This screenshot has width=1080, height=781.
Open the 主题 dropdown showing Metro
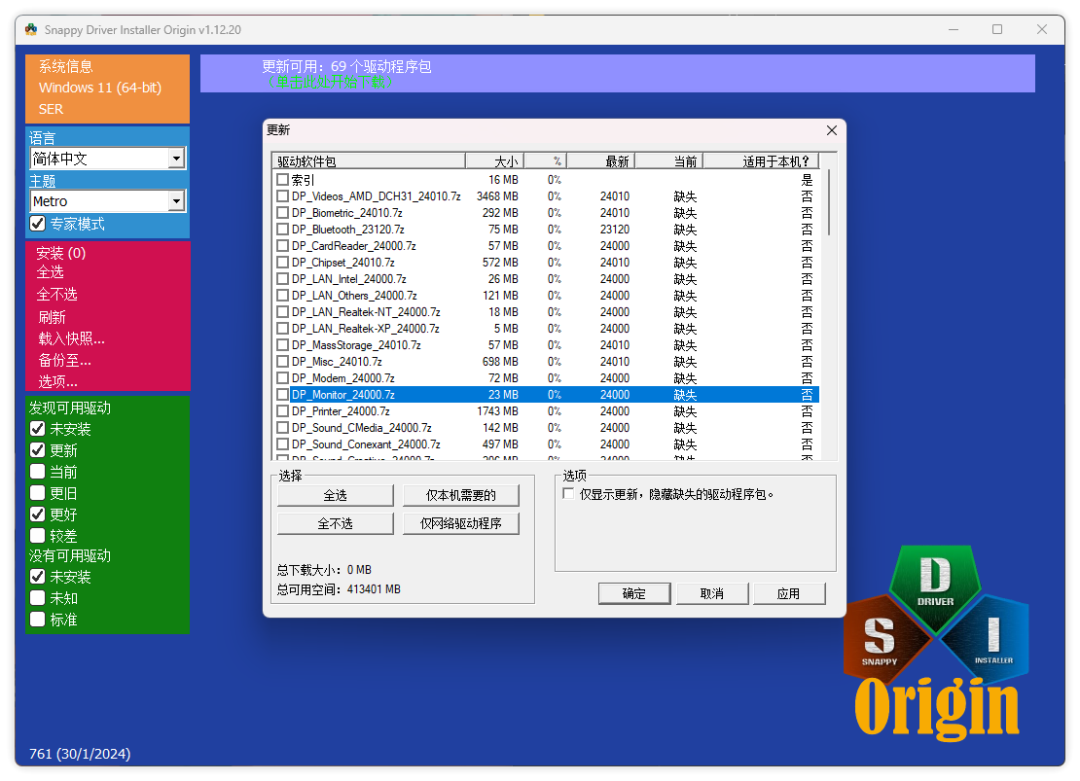(x=108, y=201)
